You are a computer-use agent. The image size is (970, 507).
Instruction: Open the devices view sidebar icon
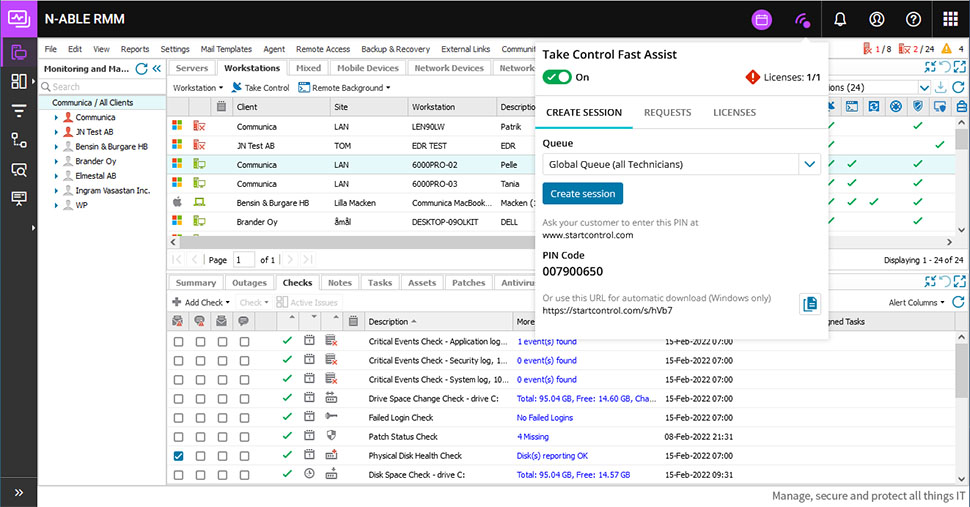click(x=19, y=53)
